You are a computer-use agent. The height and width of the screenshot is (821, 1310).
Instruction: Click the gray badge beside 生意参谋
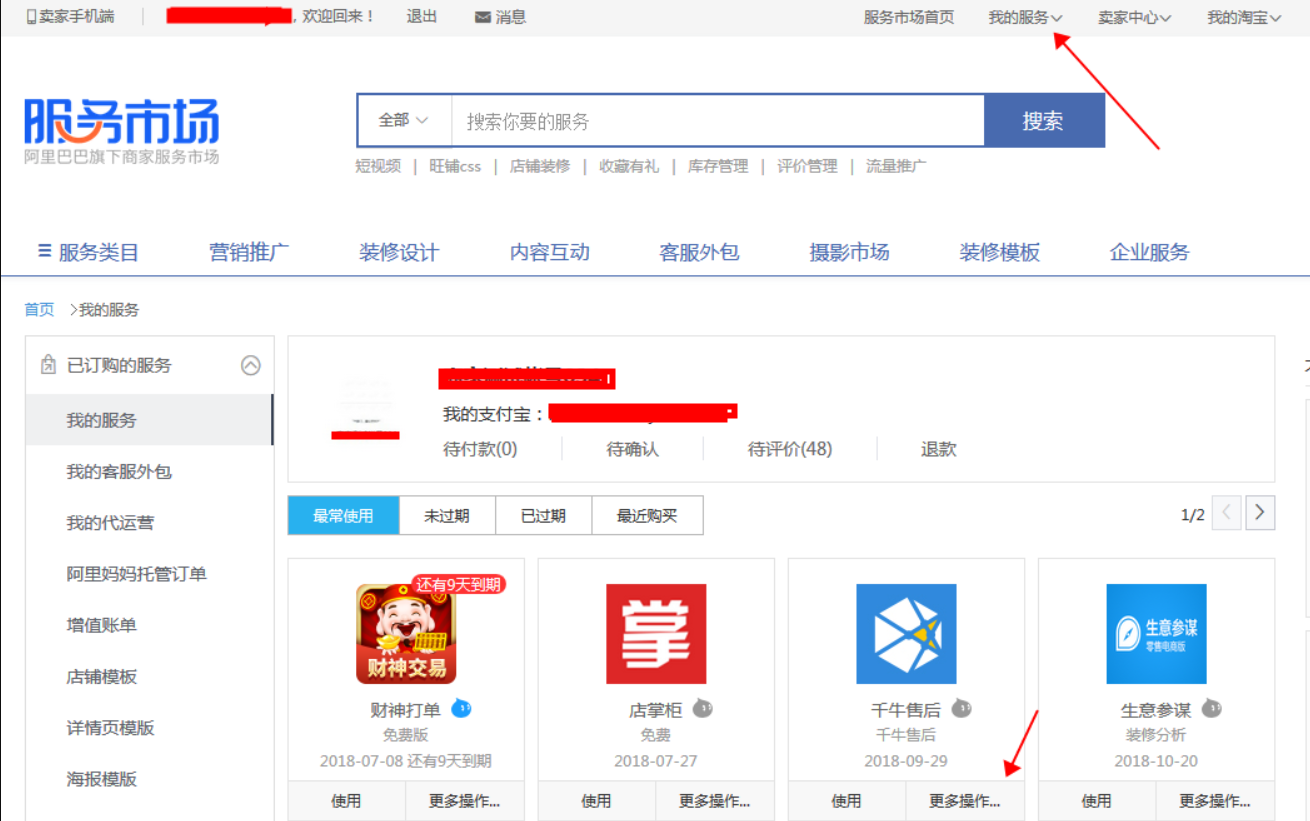point(1211,709)
